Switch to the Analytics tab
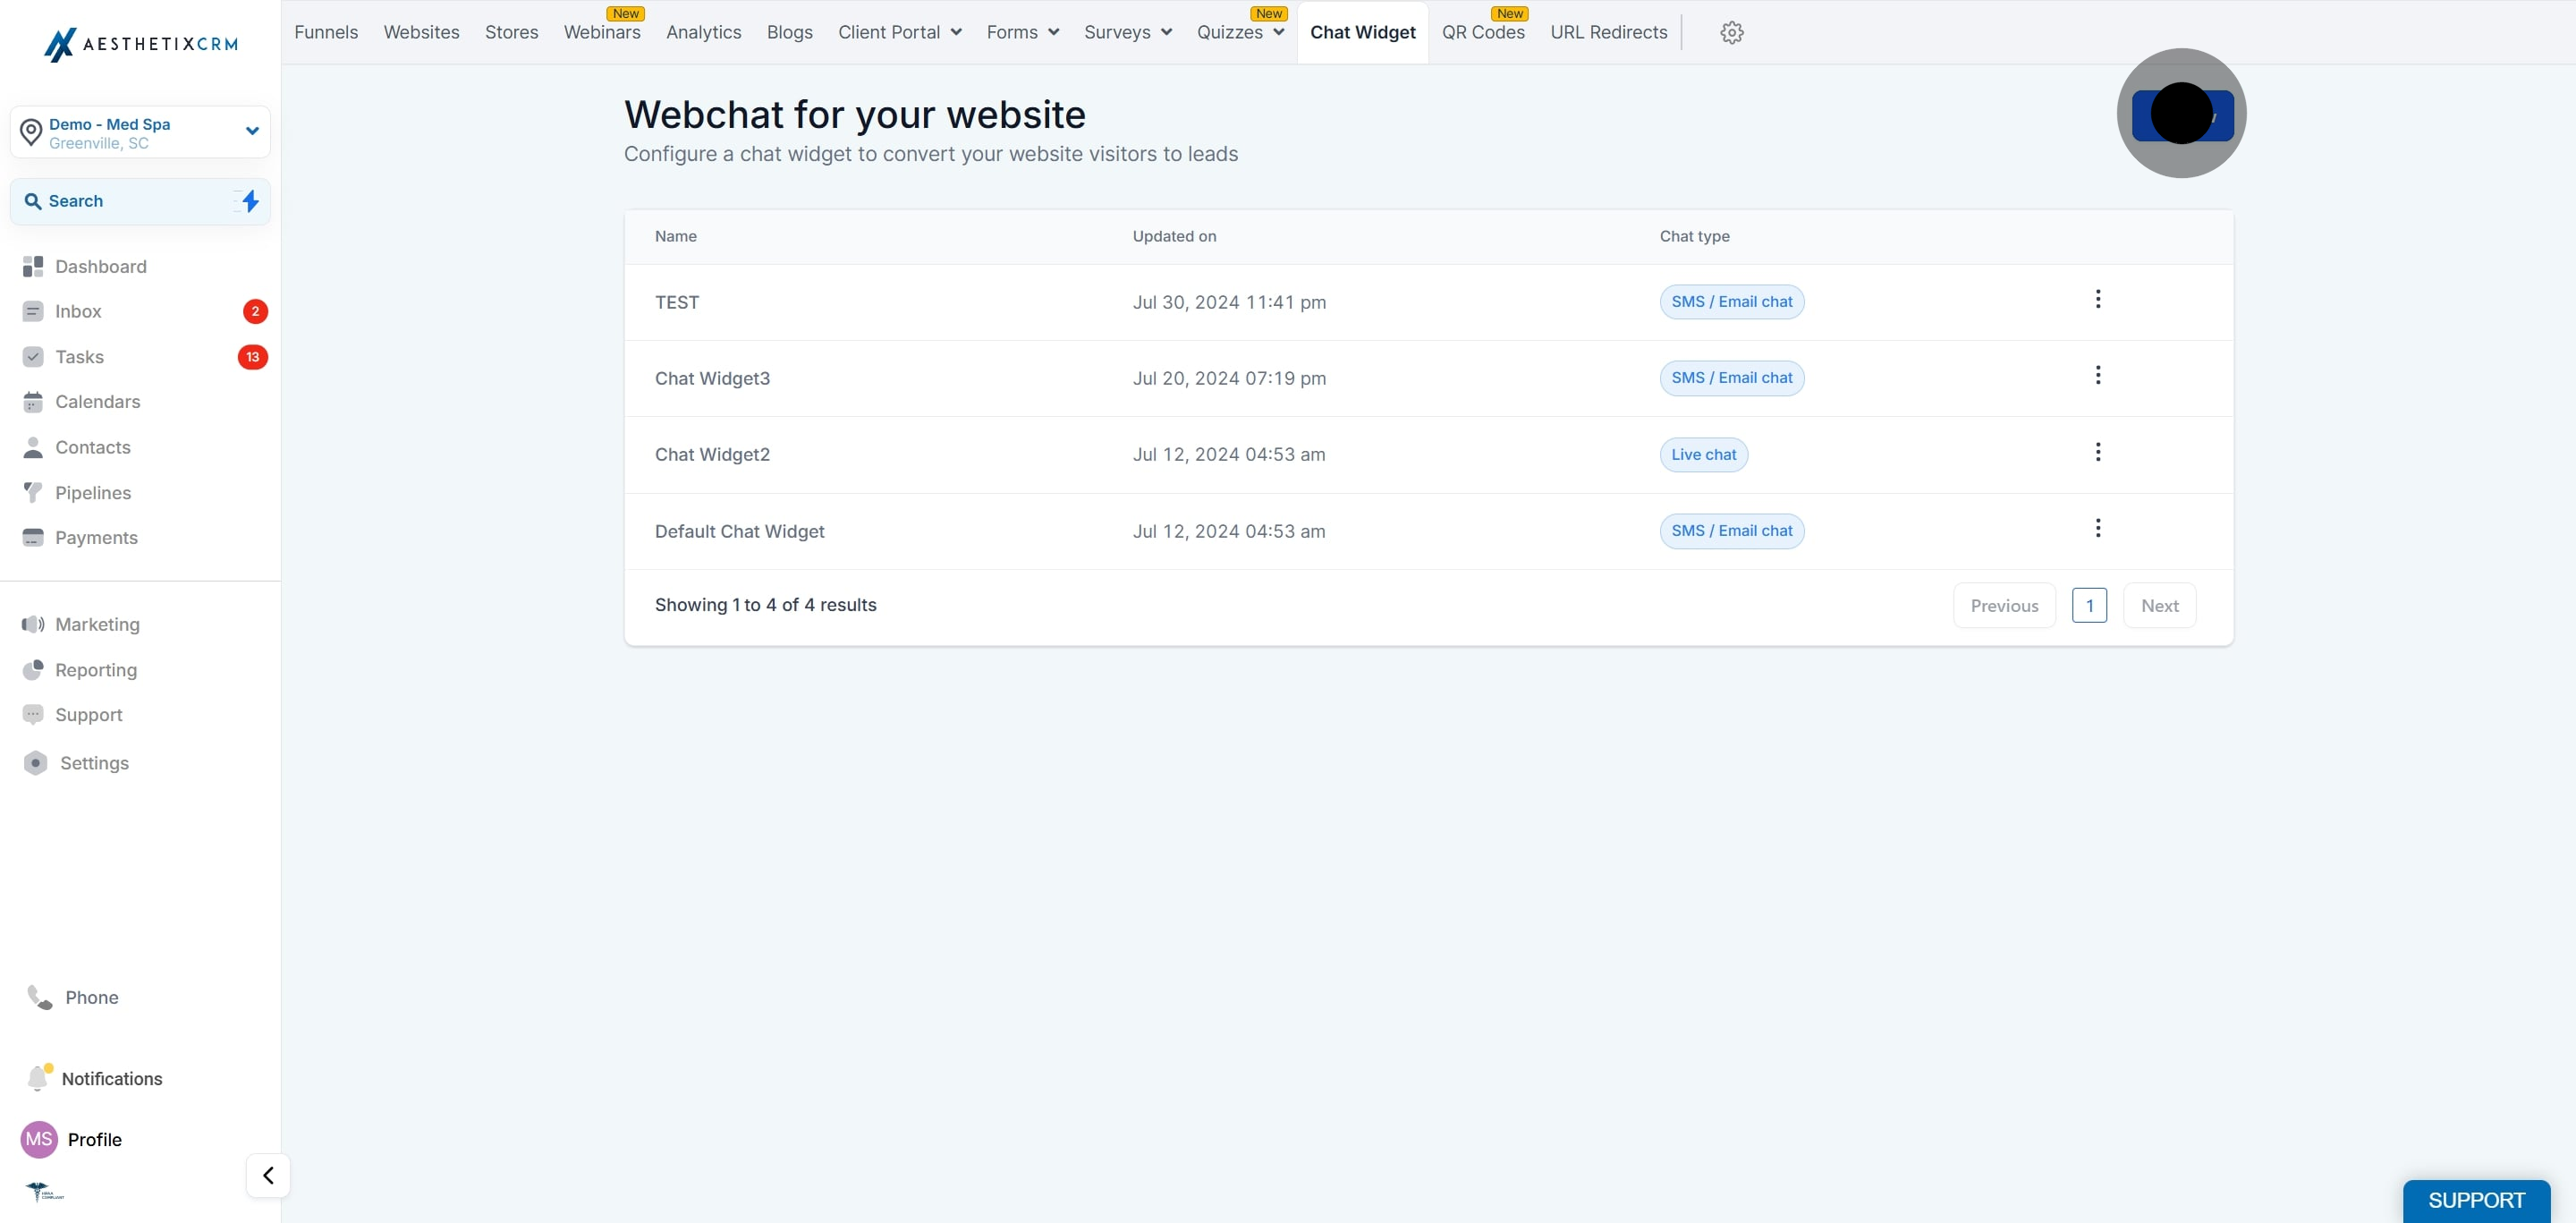Image resolution: width=2576 pixels, height=1223 pixels. (703, 32)
